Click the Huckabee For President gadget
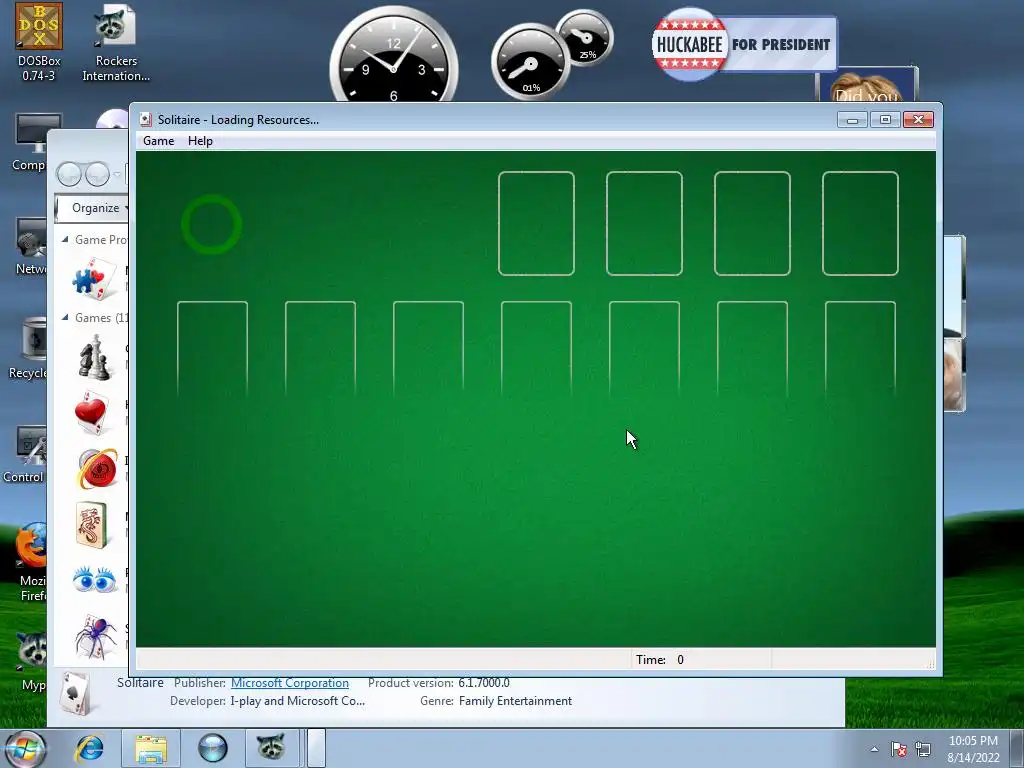The width and height of the screenshot is (1024, 768). tap(744, 44)
